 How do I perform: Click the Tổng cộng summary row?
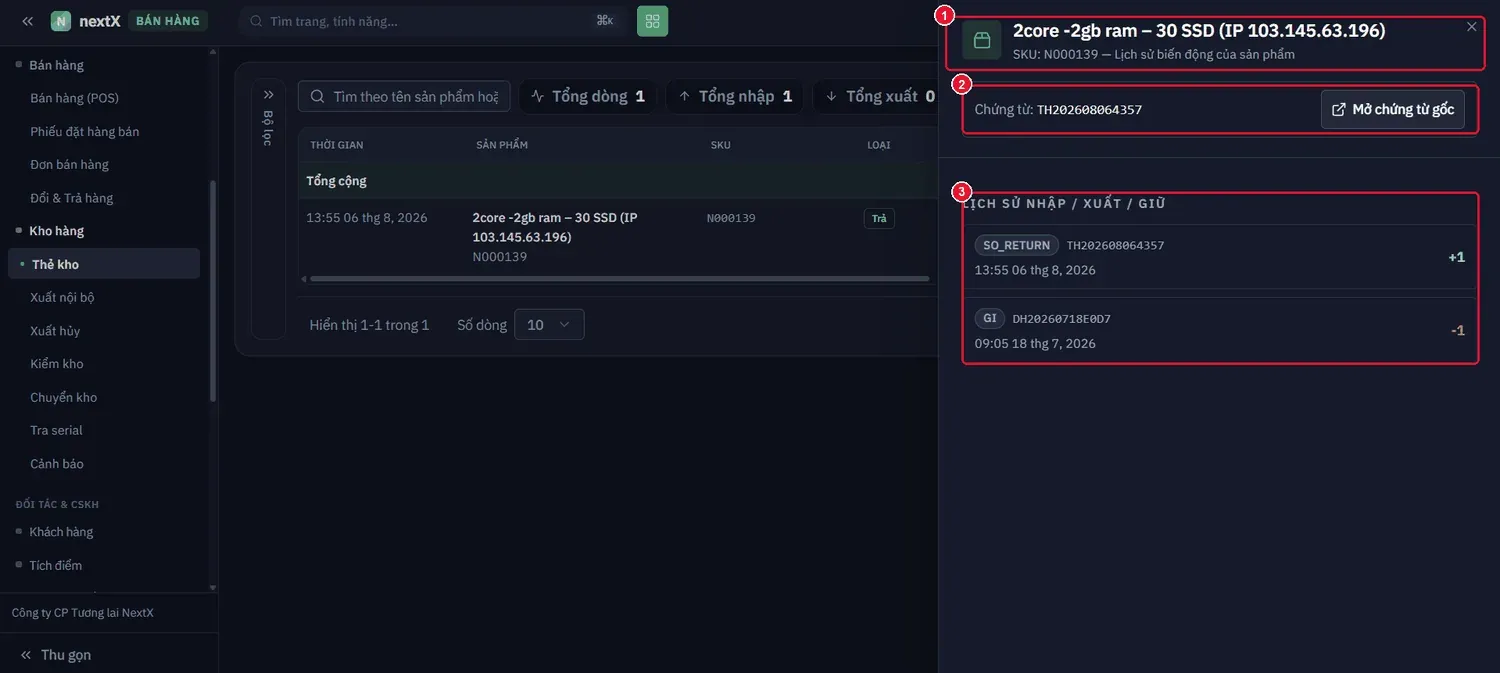[618, 181]
